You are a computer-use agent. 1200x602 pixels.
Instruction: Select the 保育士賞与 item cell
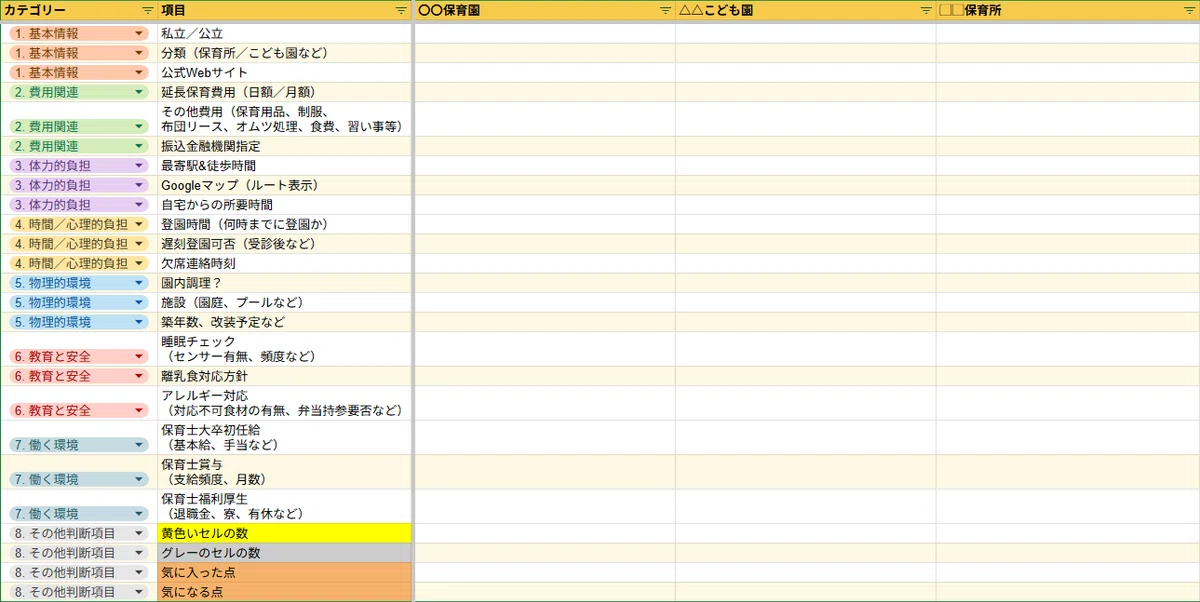coord(284,472)
